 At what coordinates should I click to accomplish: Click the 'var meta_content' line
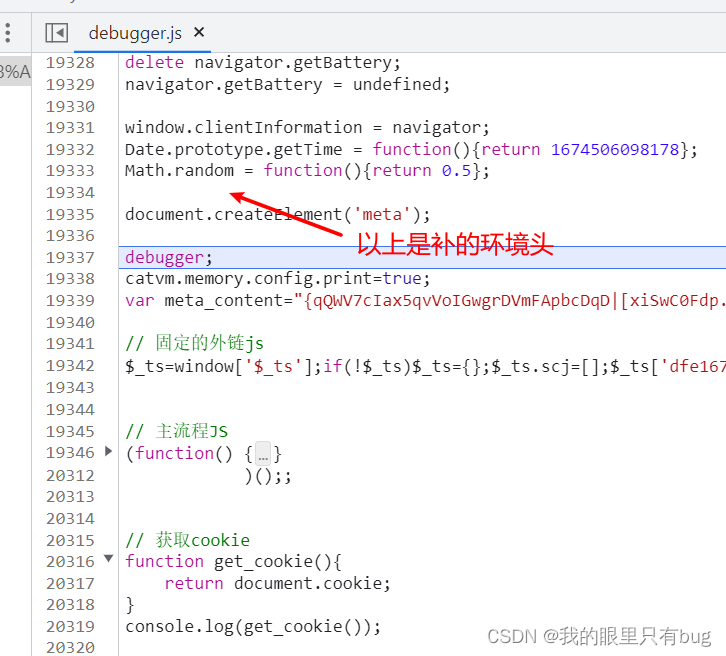(425, 300)
